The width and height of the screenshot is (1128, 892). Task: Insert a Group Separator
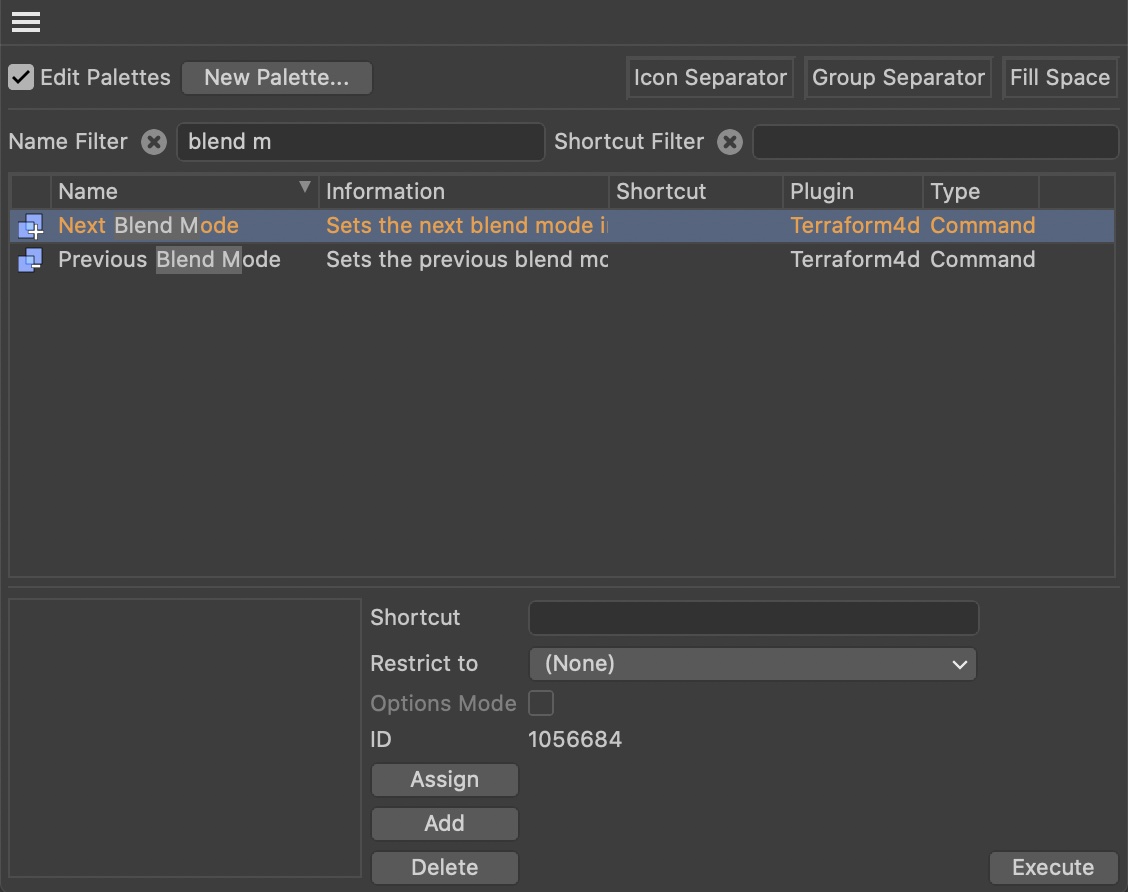click(897, 77)
